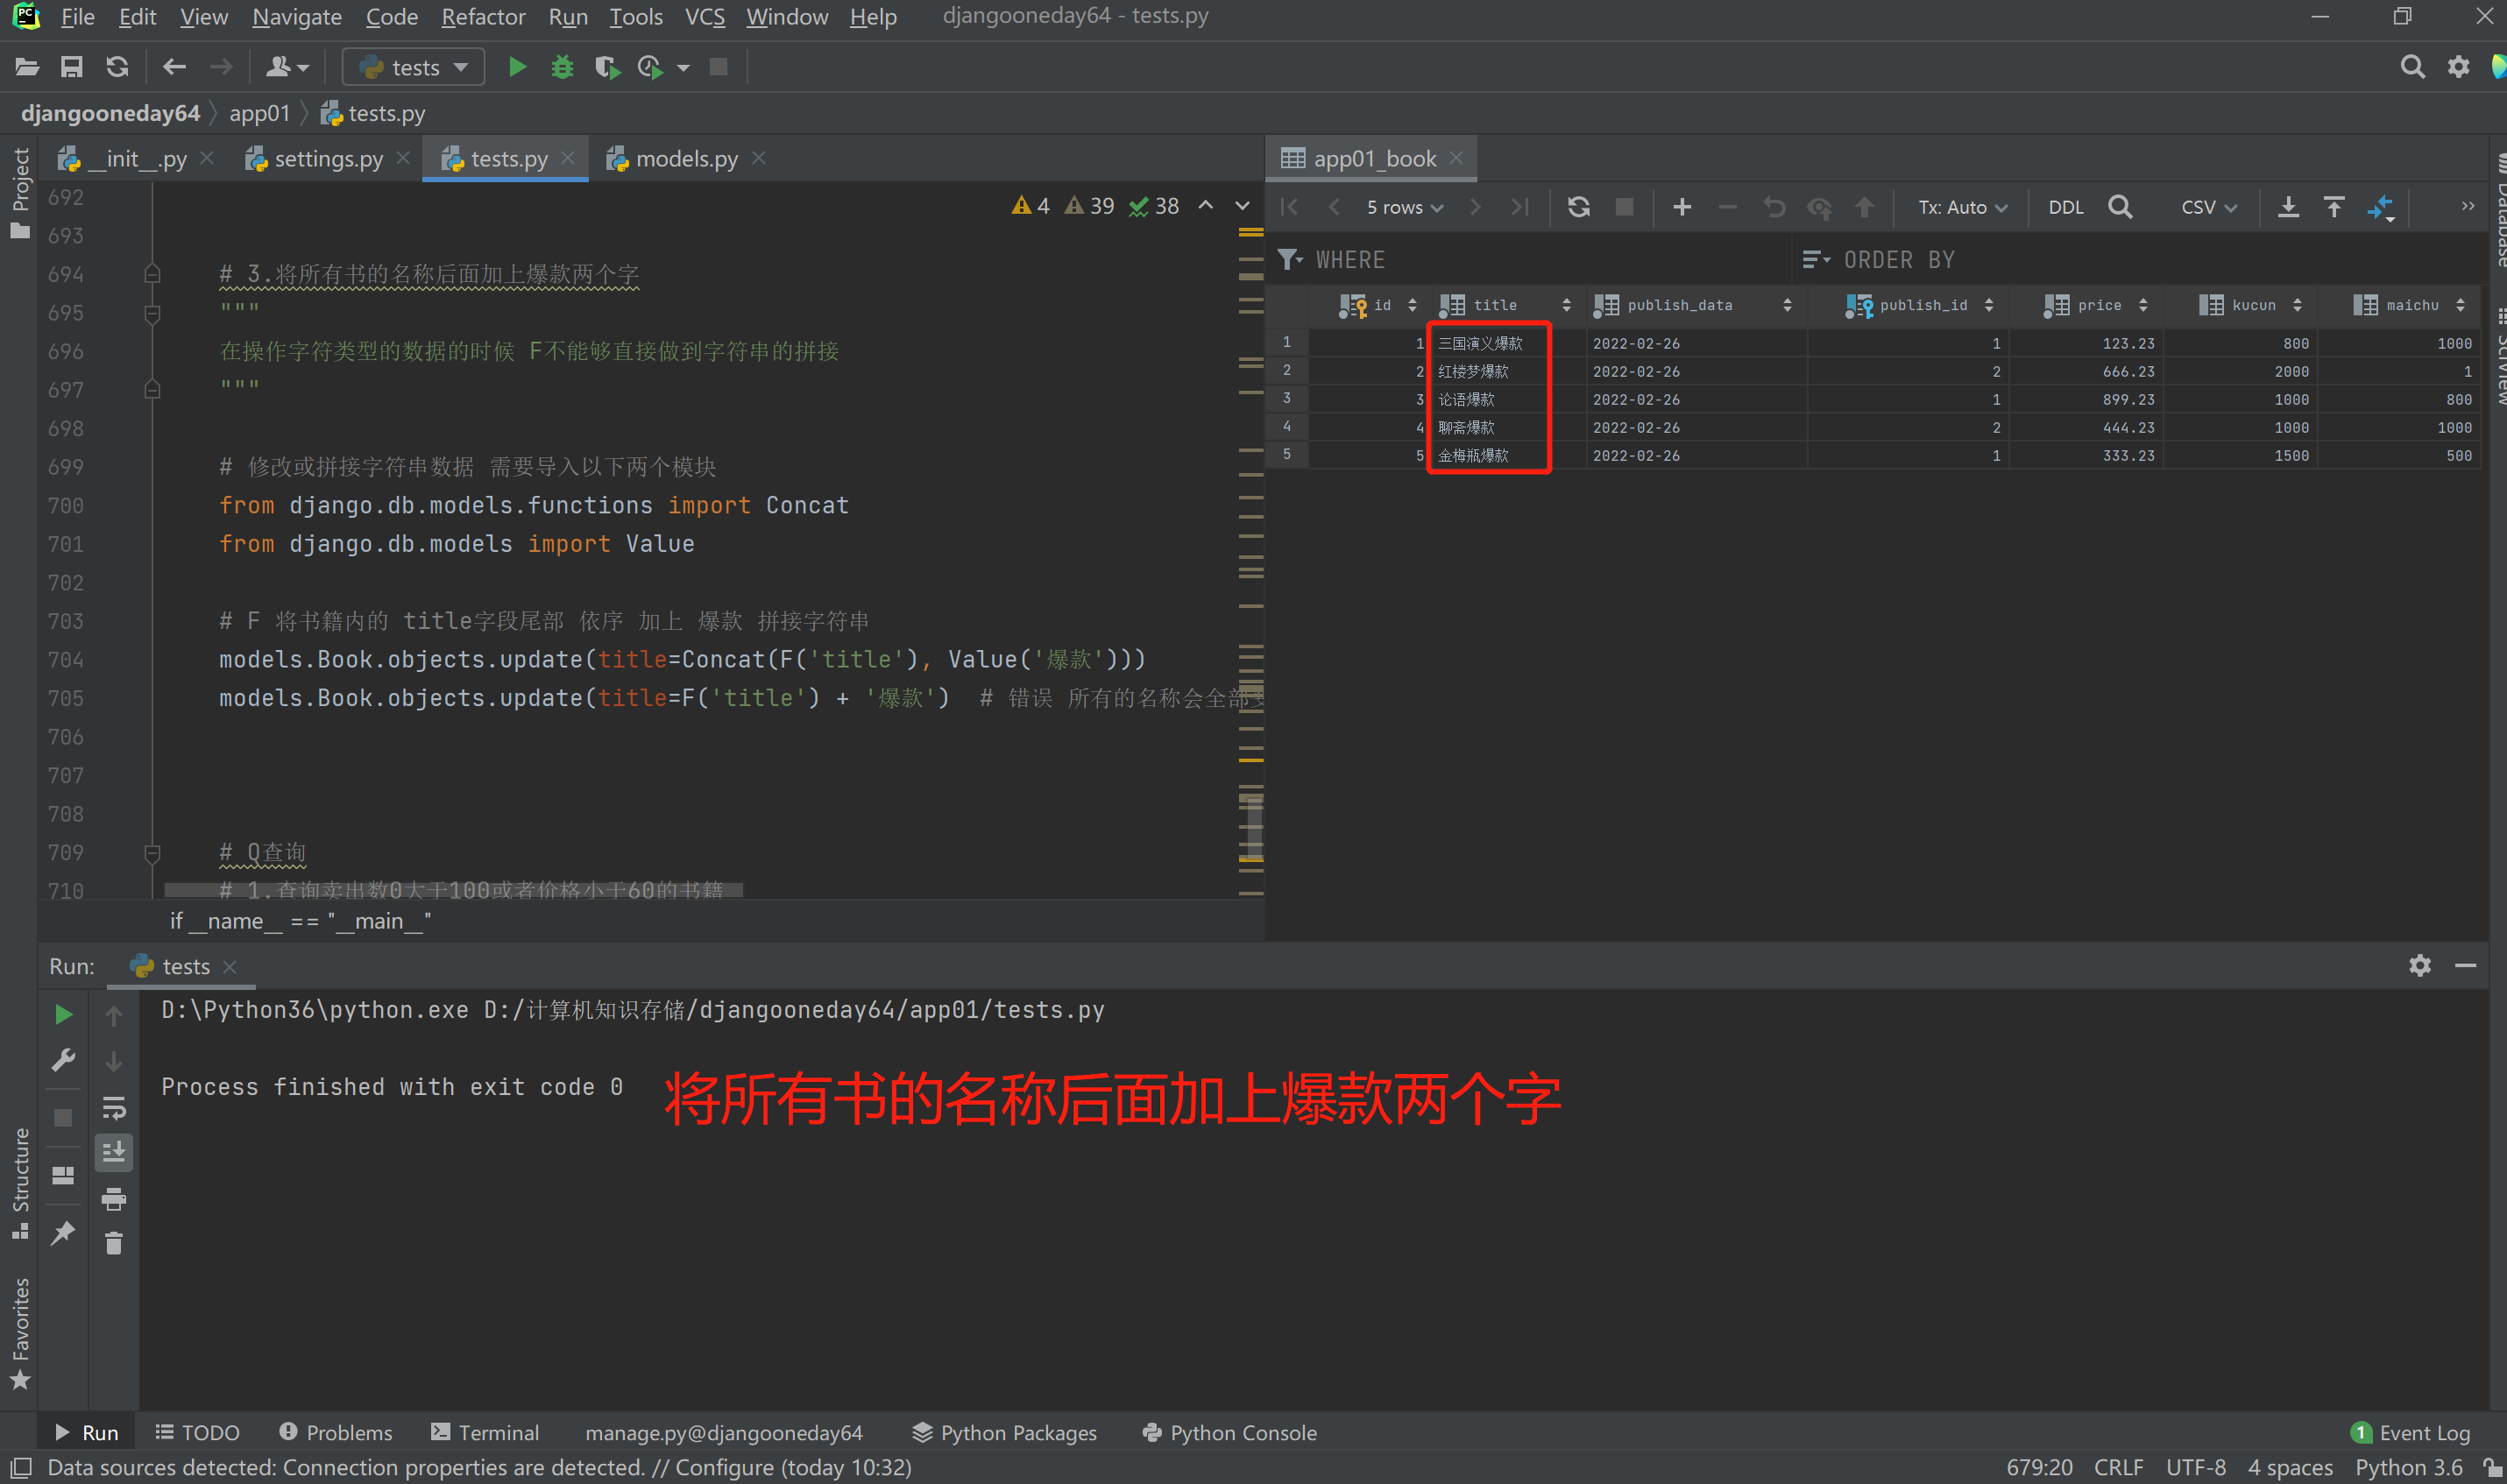Run tests with the green play icon
The image size is (2507, 1484).
[x=517, y=67]
